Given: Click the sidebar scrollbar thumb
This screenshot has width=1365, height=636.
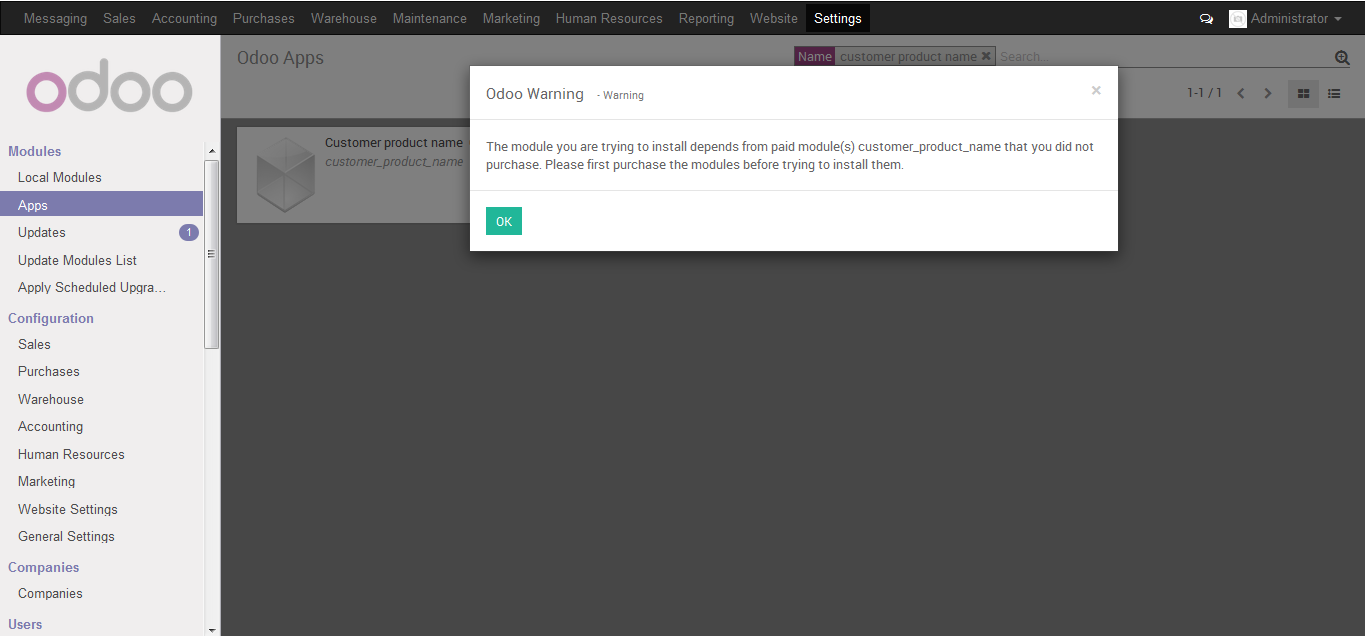Looking at the screenshot, I should pyautogui.click(x=211, y=254).
